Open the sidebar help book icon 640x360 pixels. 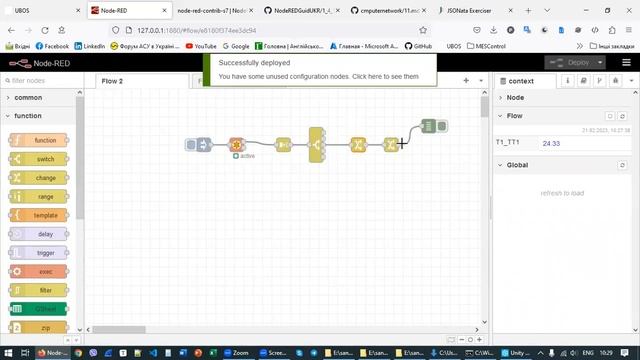(x=583, y=81)
